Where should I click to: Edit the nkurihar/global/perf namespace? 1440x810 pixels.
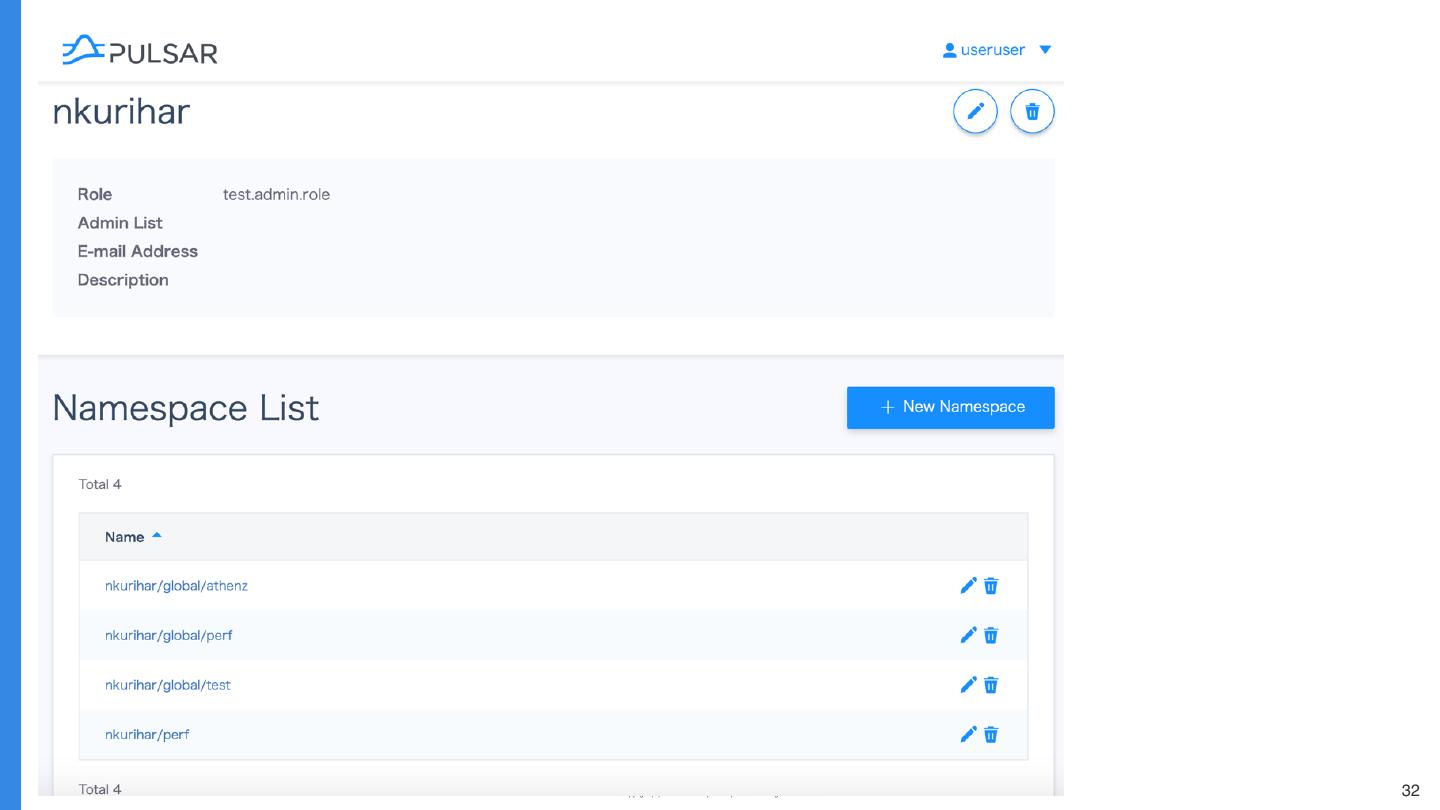[x=968, y=635]
